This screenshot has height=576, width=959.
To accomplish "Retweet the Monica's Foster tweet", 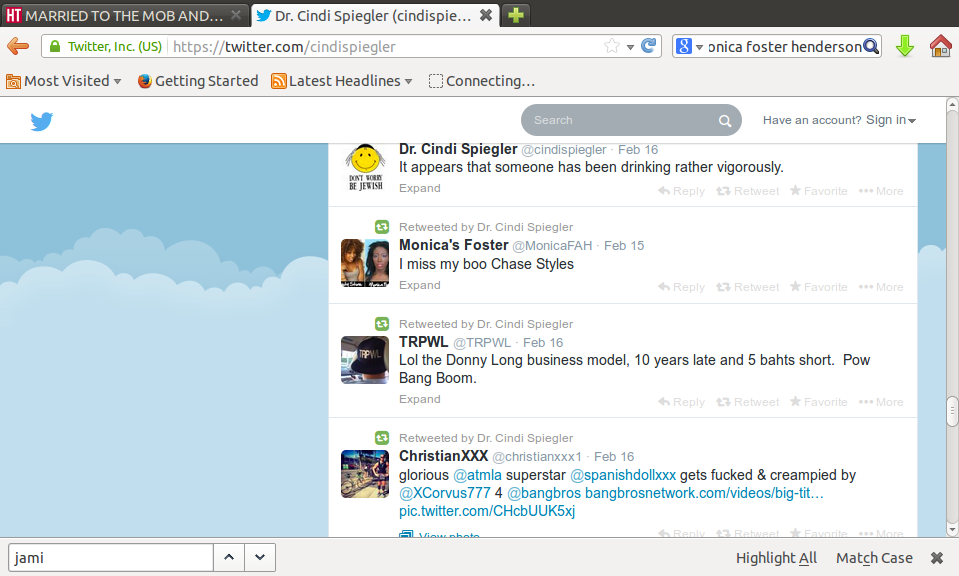I will point(747,287).
